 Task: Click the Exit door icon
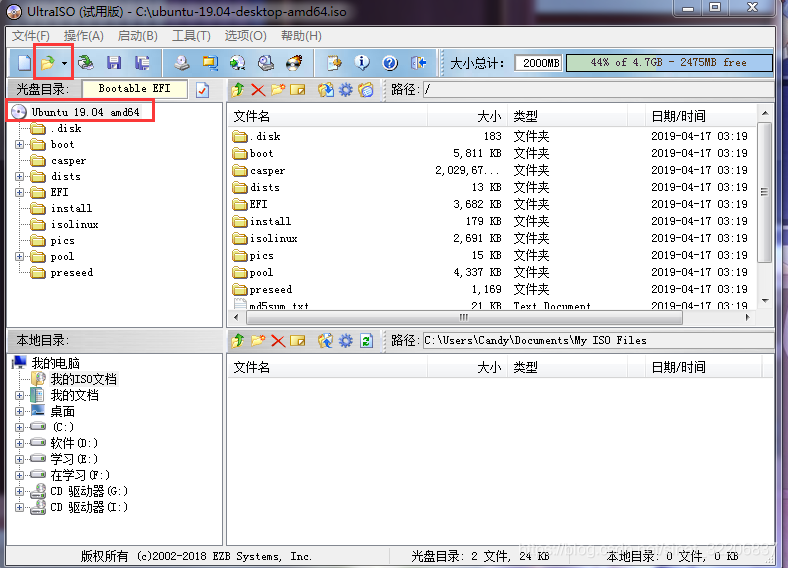click(418, 63)
